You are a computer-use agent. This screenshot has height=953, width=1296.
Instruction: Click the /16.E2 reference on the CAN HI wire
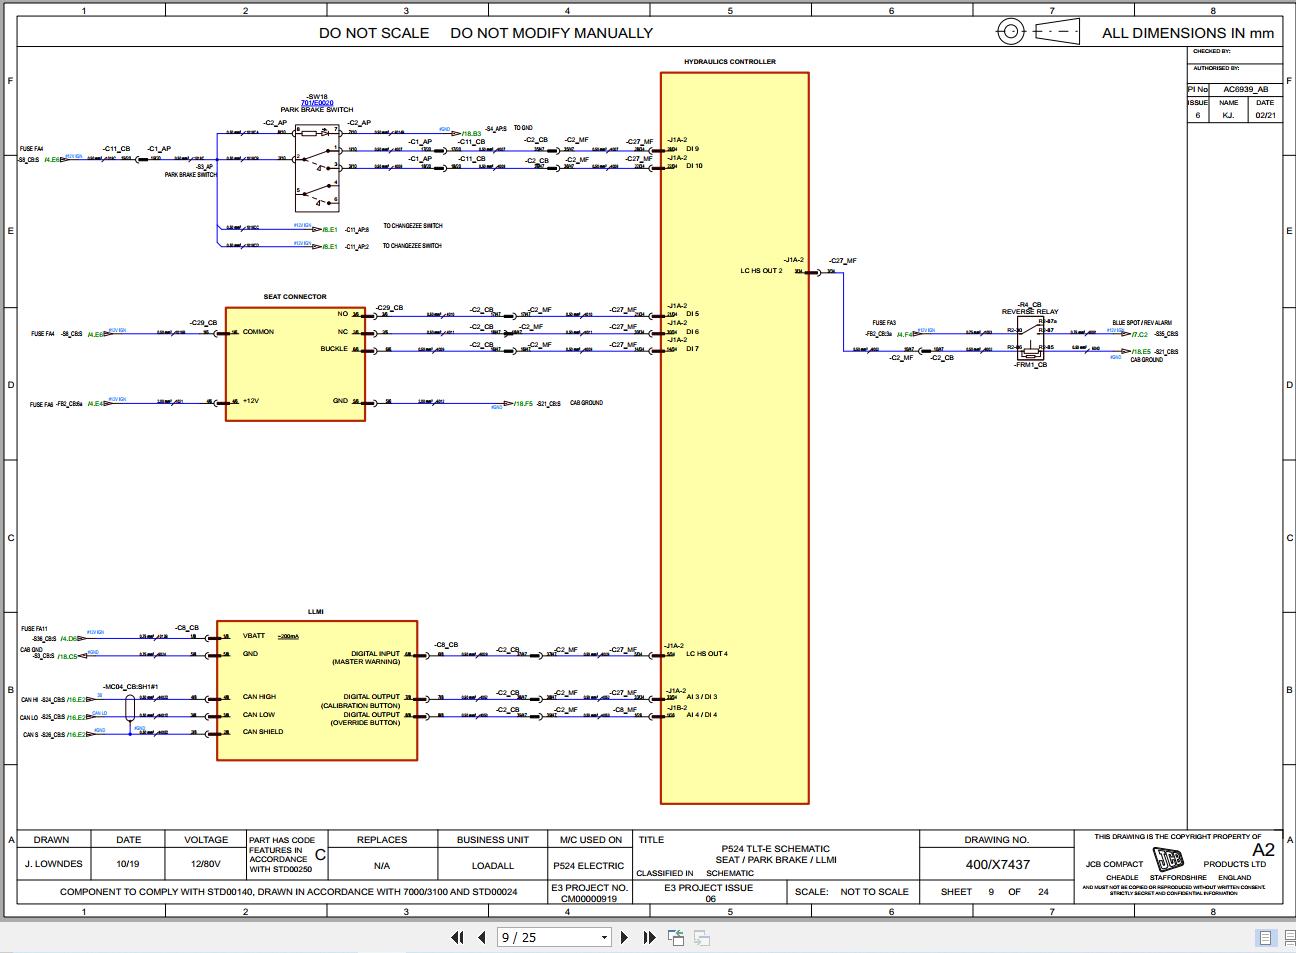78,699
